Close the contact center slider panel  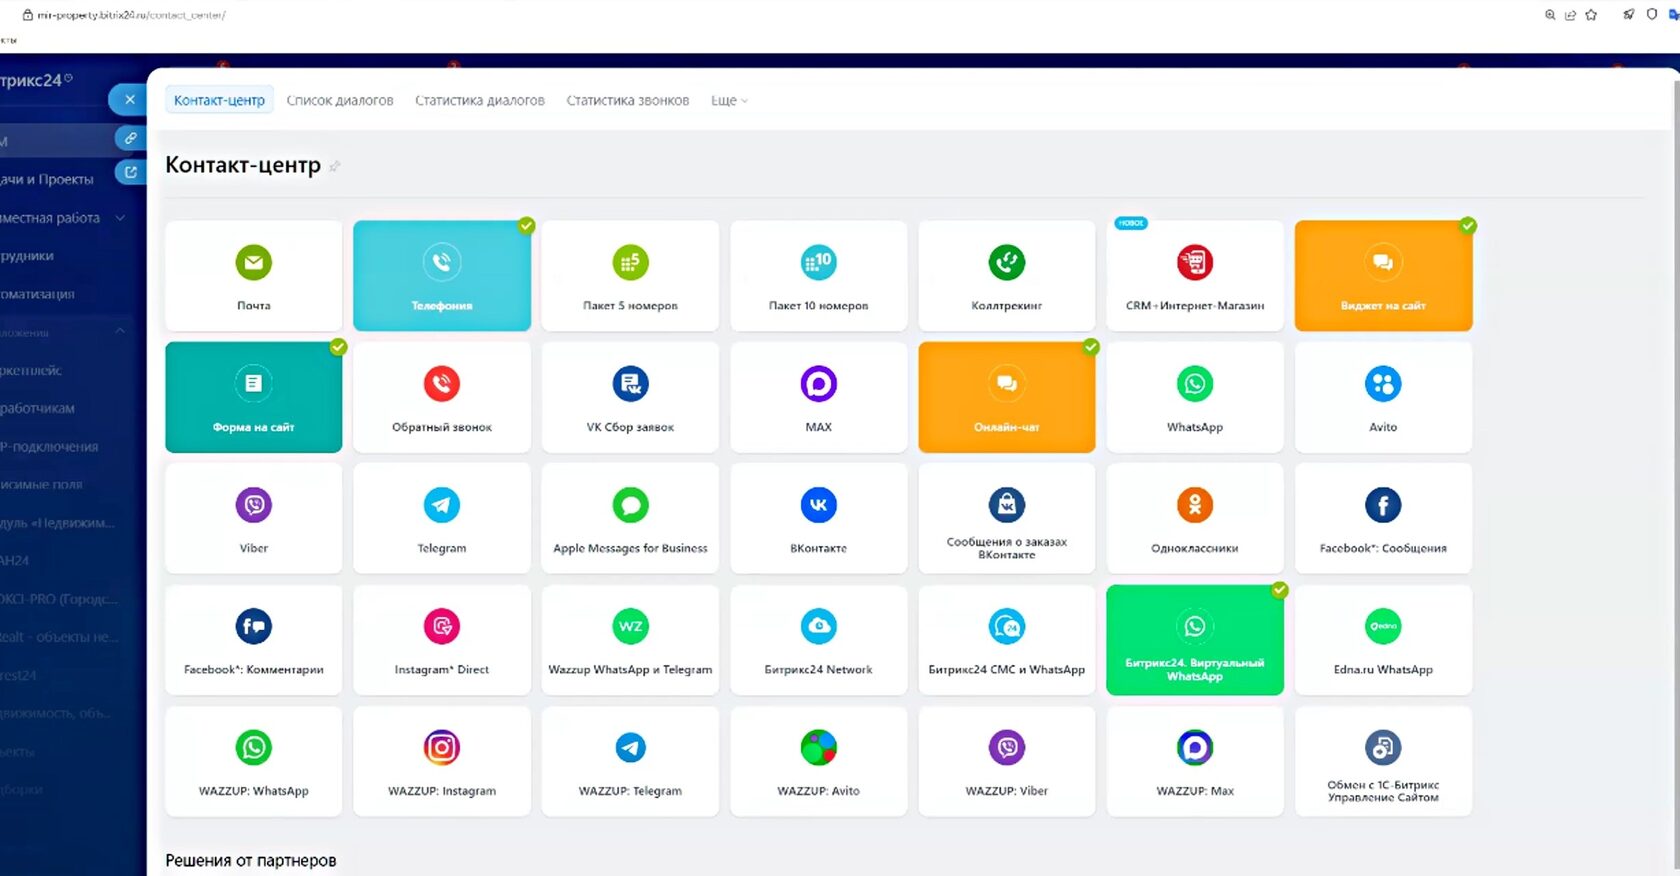(x=128, y=99)
